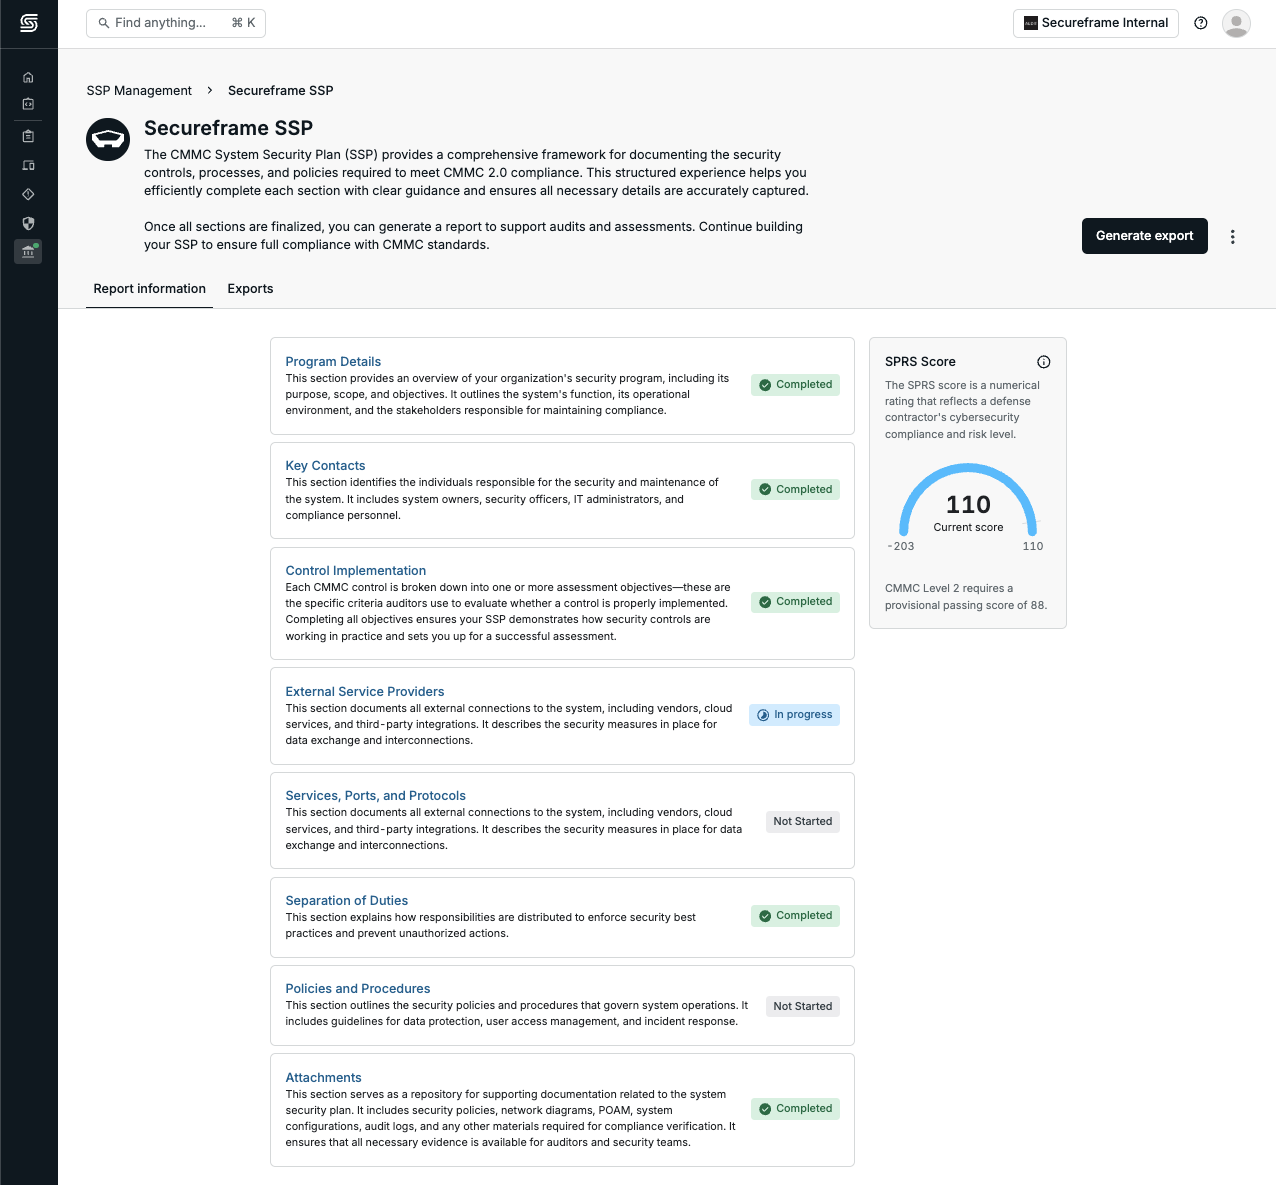1276x1185 pixels.
Task: Click Not Started badge for Policies and Procedures
Action: (x=803, y=1007)
